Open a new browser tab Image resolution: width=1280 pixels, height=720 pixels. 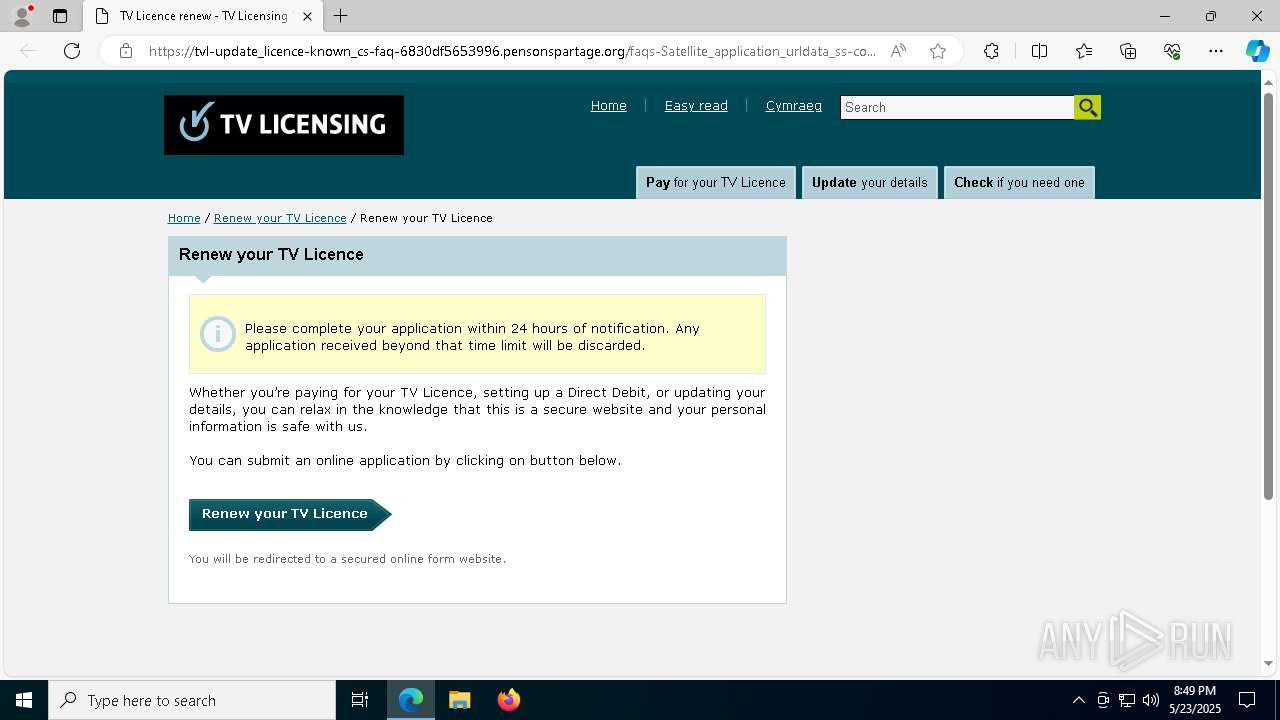click(x=341, y=16)
